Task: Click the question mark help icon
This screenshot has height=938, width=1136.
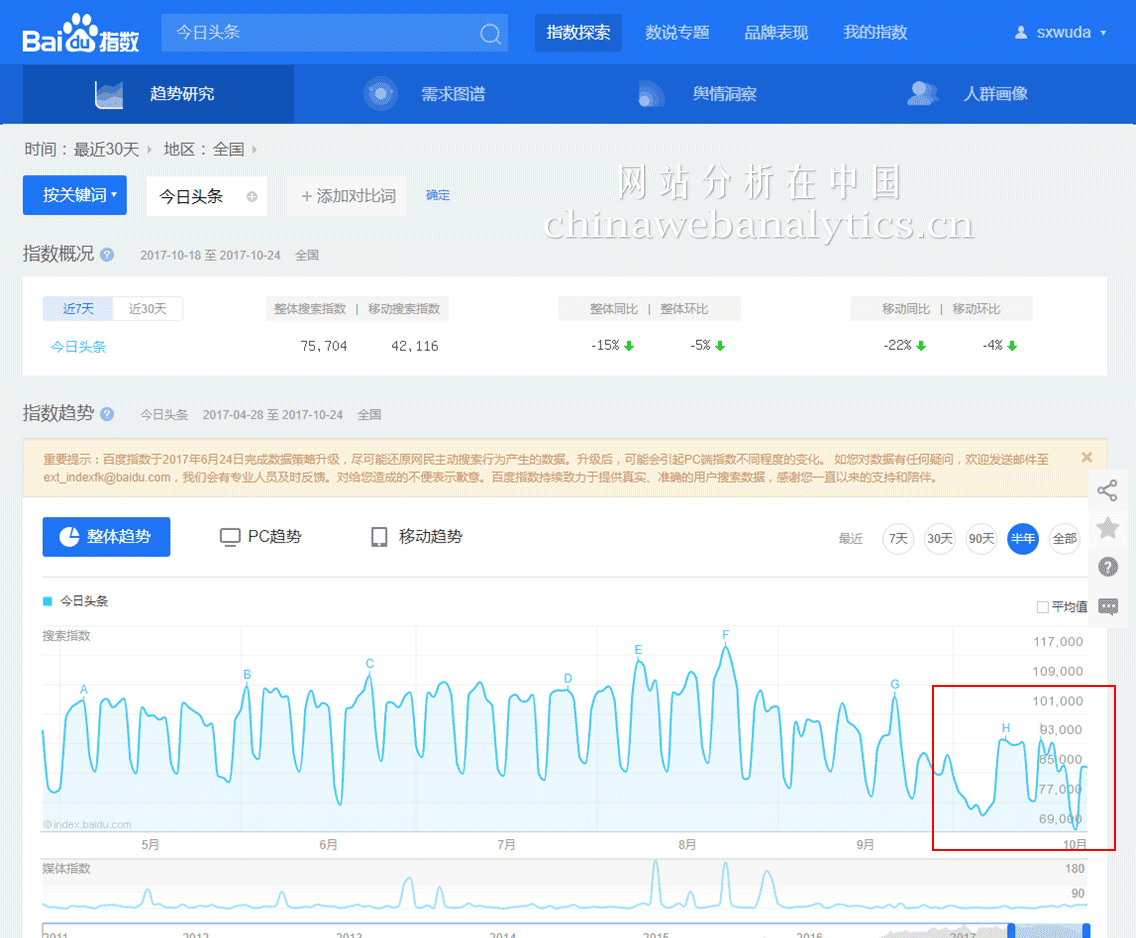Action: 1107,567
